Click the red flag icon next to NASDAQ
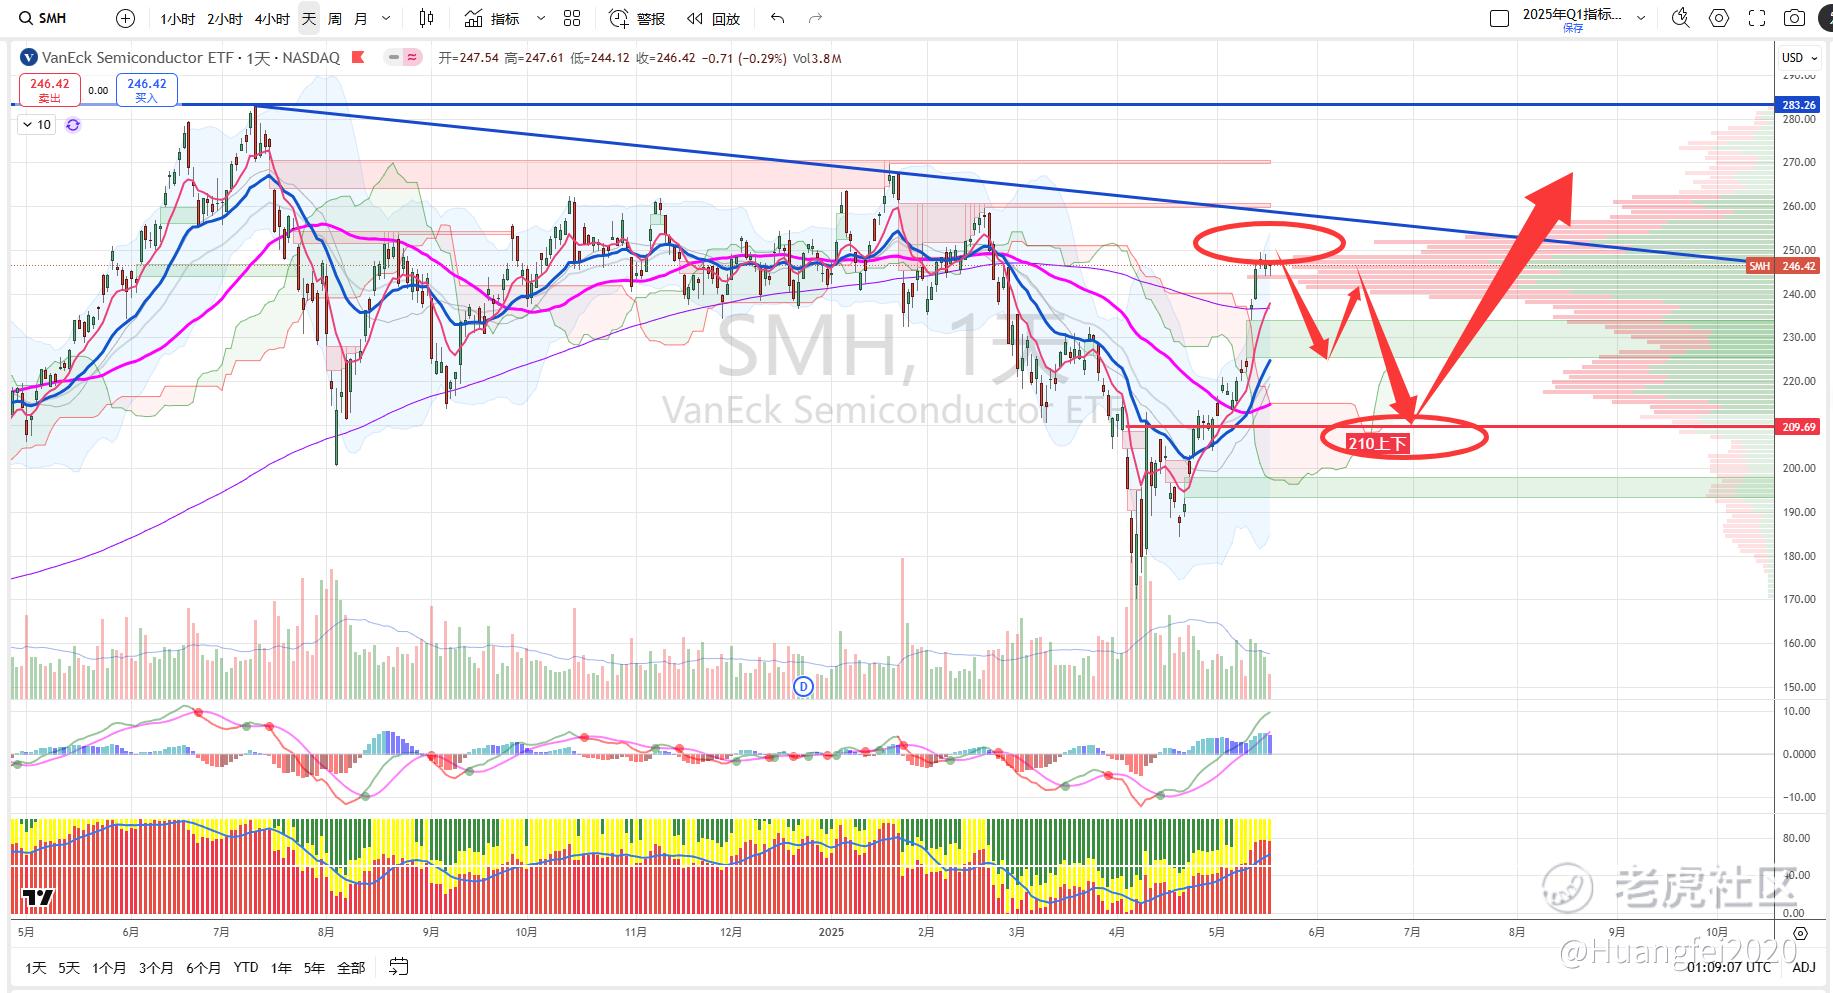 click(358, 58)
